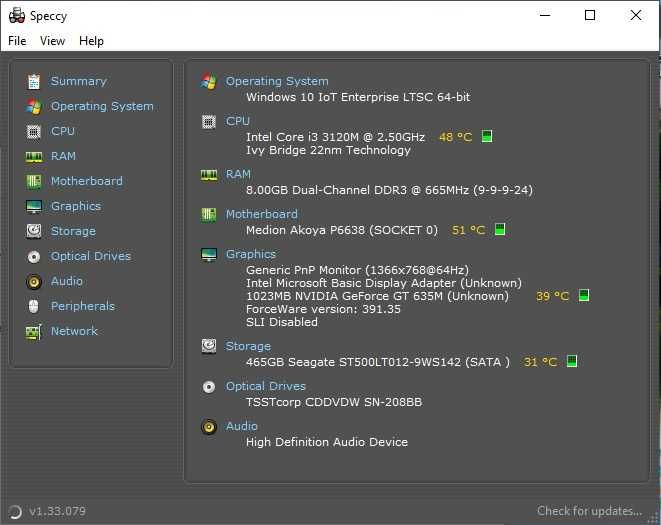Click the CPU chip icon in summary pane

coord(209,122)
